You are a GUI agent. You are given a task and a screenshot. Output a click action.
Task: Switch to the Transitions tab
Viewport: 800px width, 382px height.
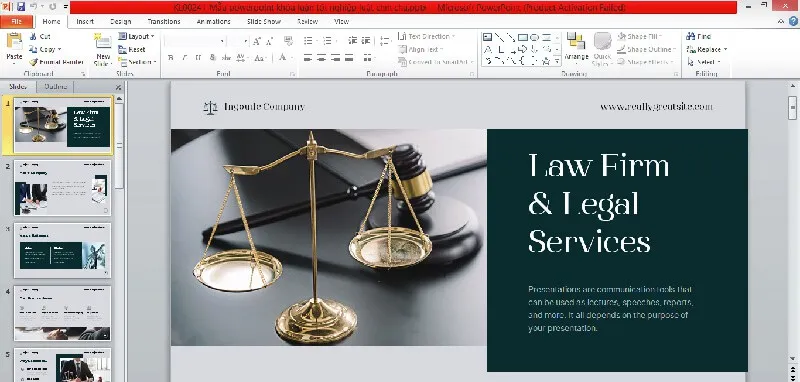click(x=164, y=21)
